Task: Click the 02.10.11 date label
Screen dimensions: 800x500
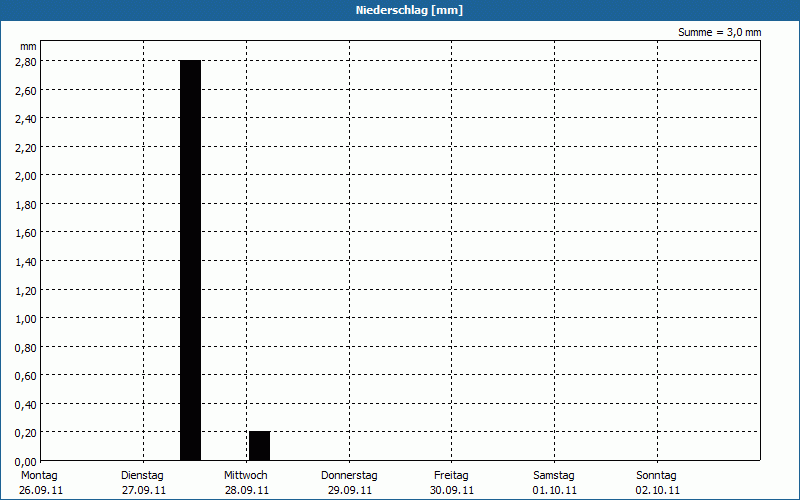Action: (x=658, y=491)
